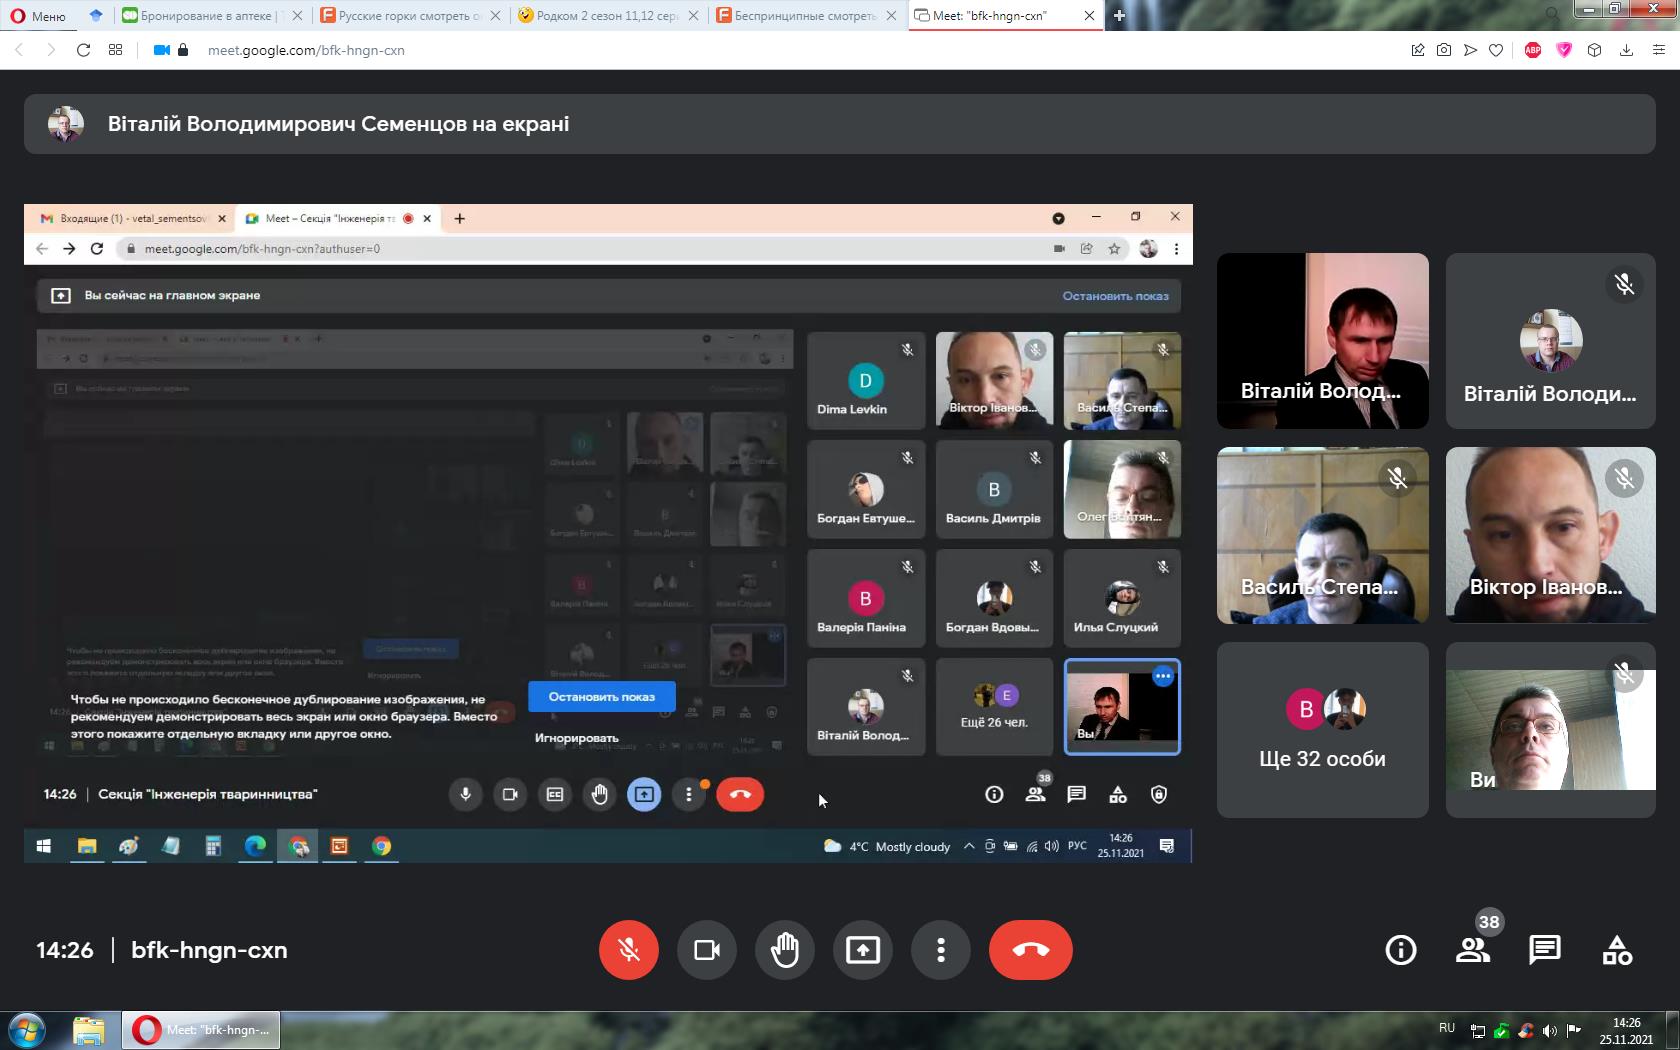Screen dimensions: 1680x1050
Task: Open the Opera Меню button
Action: click(38, 16)
